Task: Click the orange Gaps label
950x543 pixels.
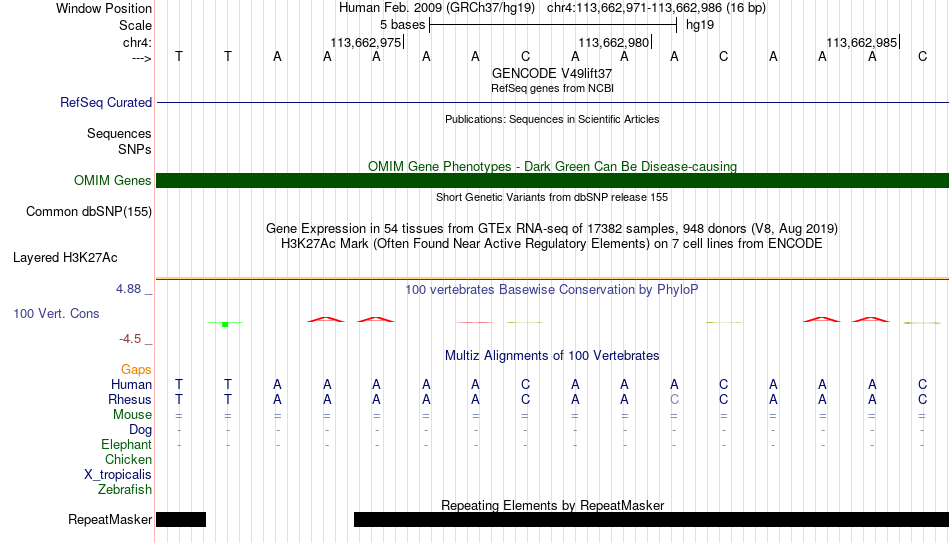Action: (x=136, y=370)
